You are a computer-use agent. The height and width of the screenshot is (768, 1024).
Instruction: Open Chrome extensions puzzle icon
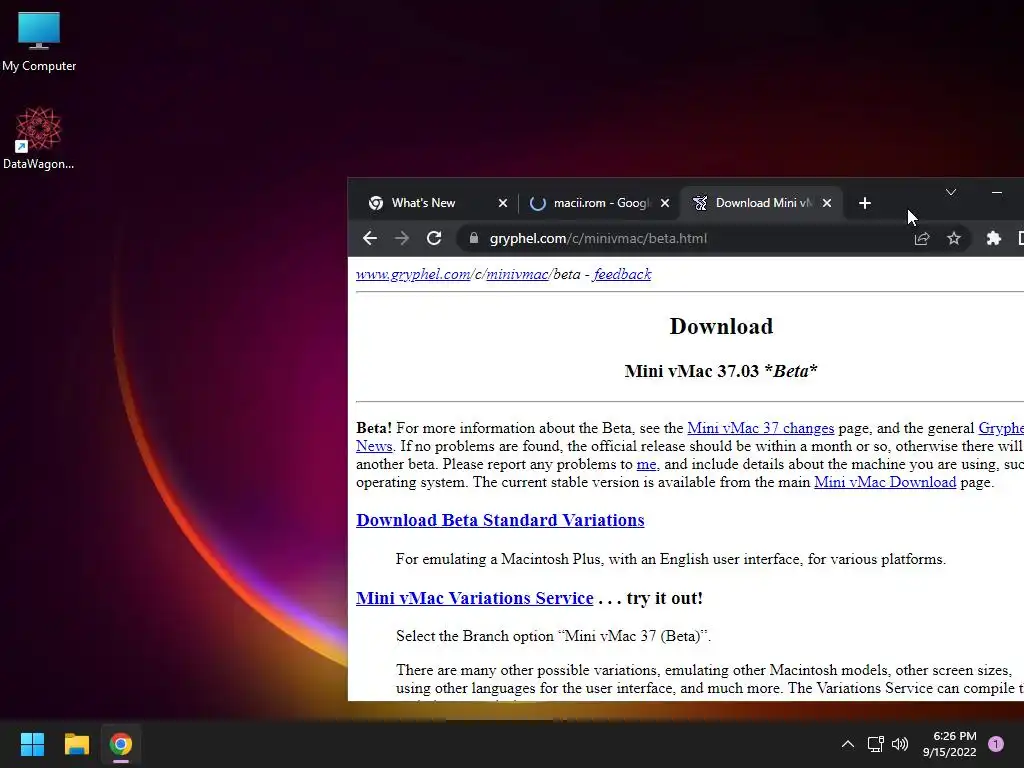point(993,238)
